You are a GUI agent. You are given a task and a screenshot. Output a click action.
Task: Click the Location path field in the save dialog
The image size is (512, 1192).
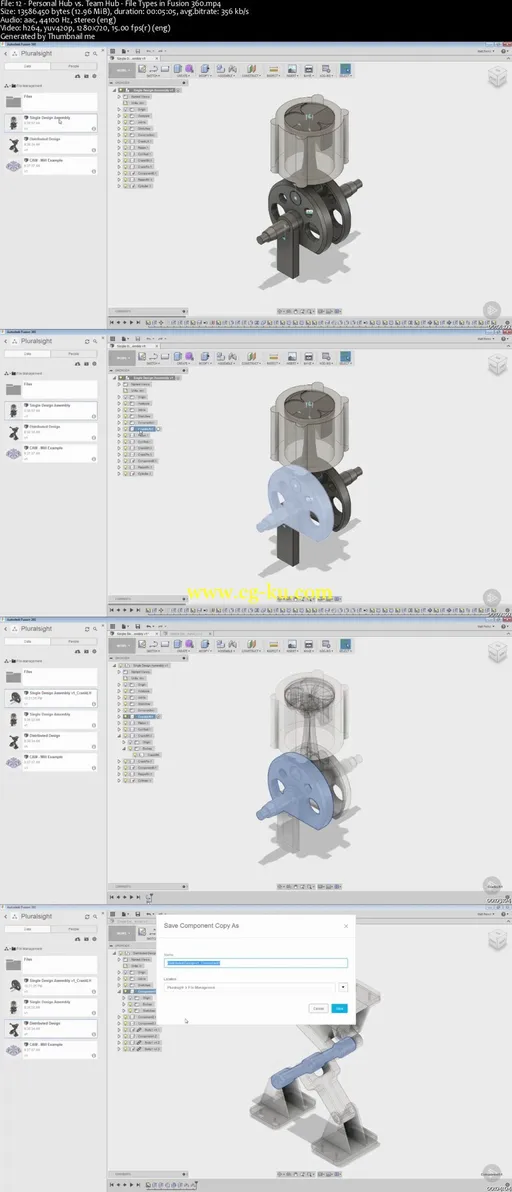pos(251,987)
